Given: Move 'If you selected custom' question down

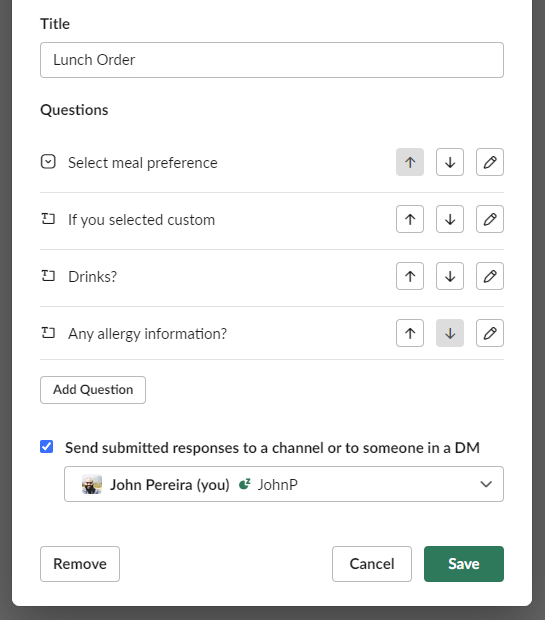Looking at the screenshot, I should point(450,219).
